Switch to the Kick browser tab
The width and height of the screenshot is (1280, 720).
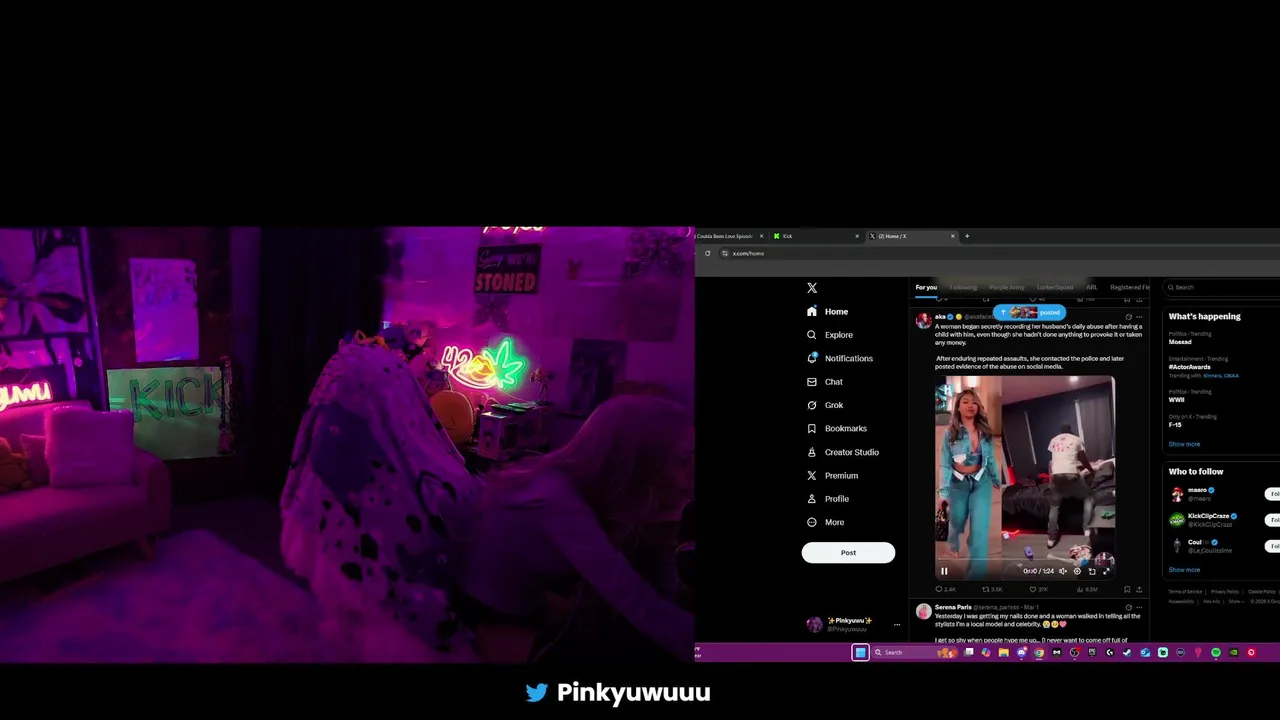coord(815,236)
